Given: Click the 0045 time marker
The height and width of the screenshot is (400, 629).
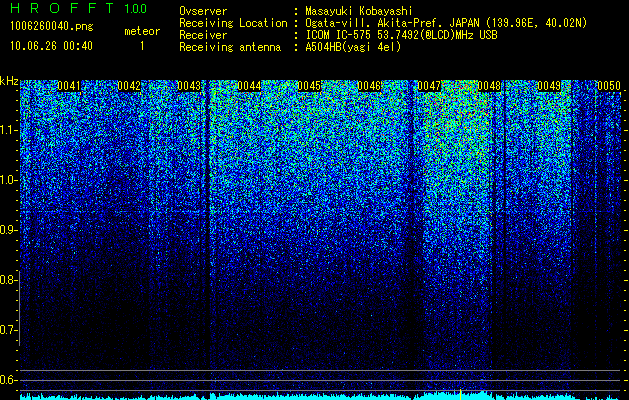Looking at the screenshot, I should 309,86.
